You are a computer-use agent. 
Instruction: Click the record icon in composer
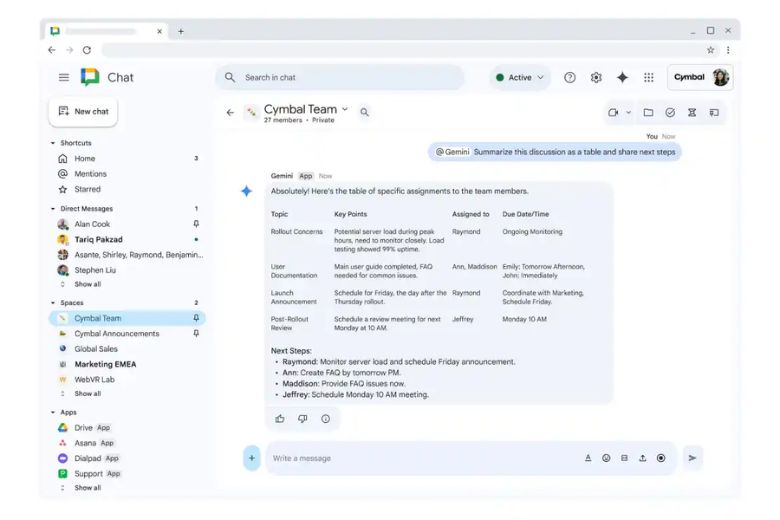click(x=661, y=458)
